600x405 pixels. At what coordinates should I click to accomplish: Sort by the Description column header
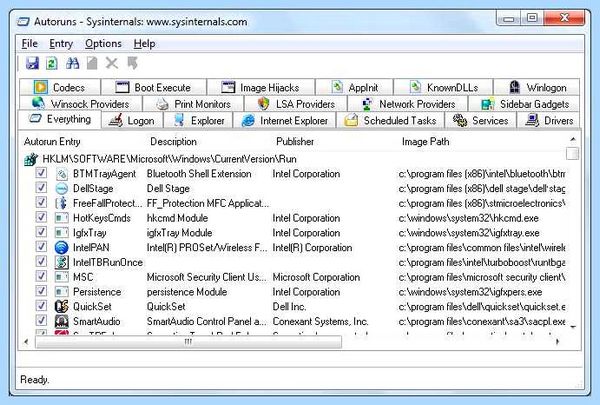click(x=173, y=142)
